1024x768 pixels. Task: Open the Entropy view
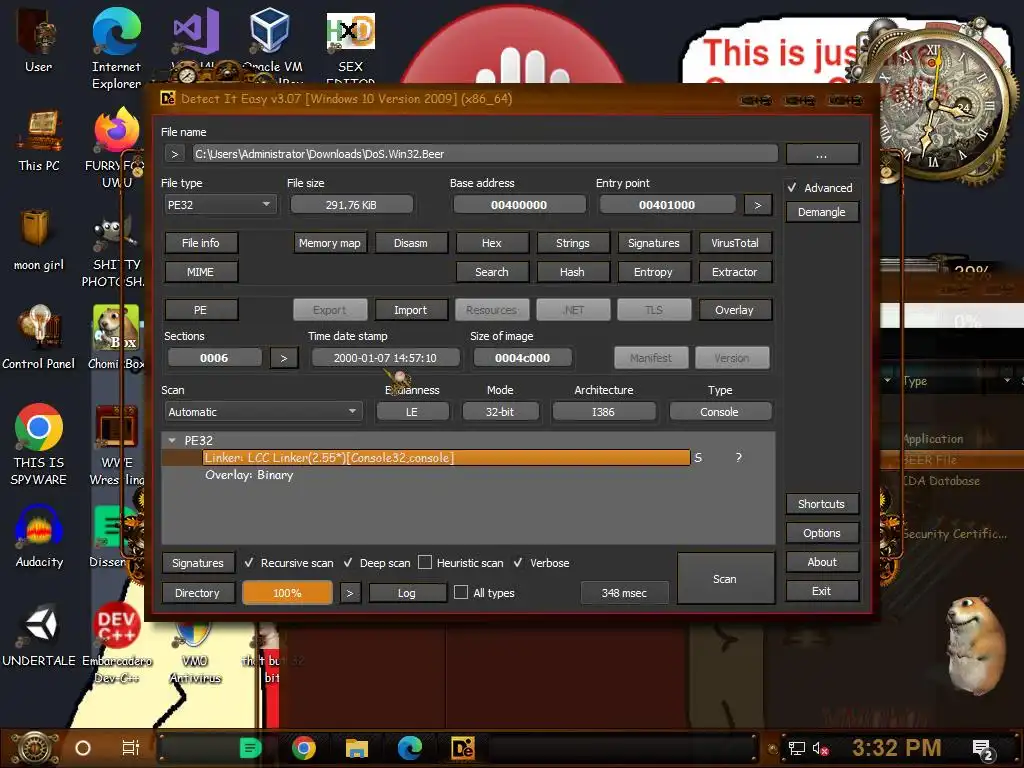click(x=653, y=272)
